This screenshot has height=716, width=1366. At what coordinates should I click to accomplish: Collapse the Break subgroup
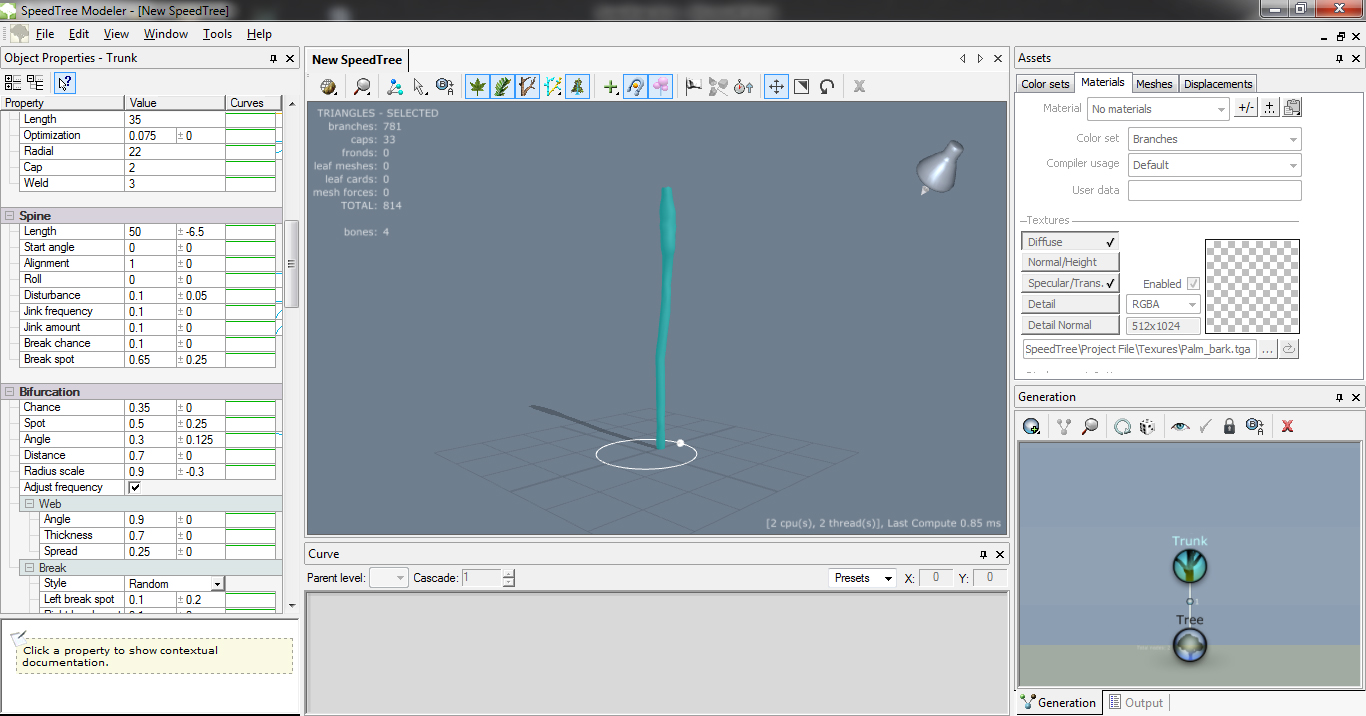coord(29,568)
